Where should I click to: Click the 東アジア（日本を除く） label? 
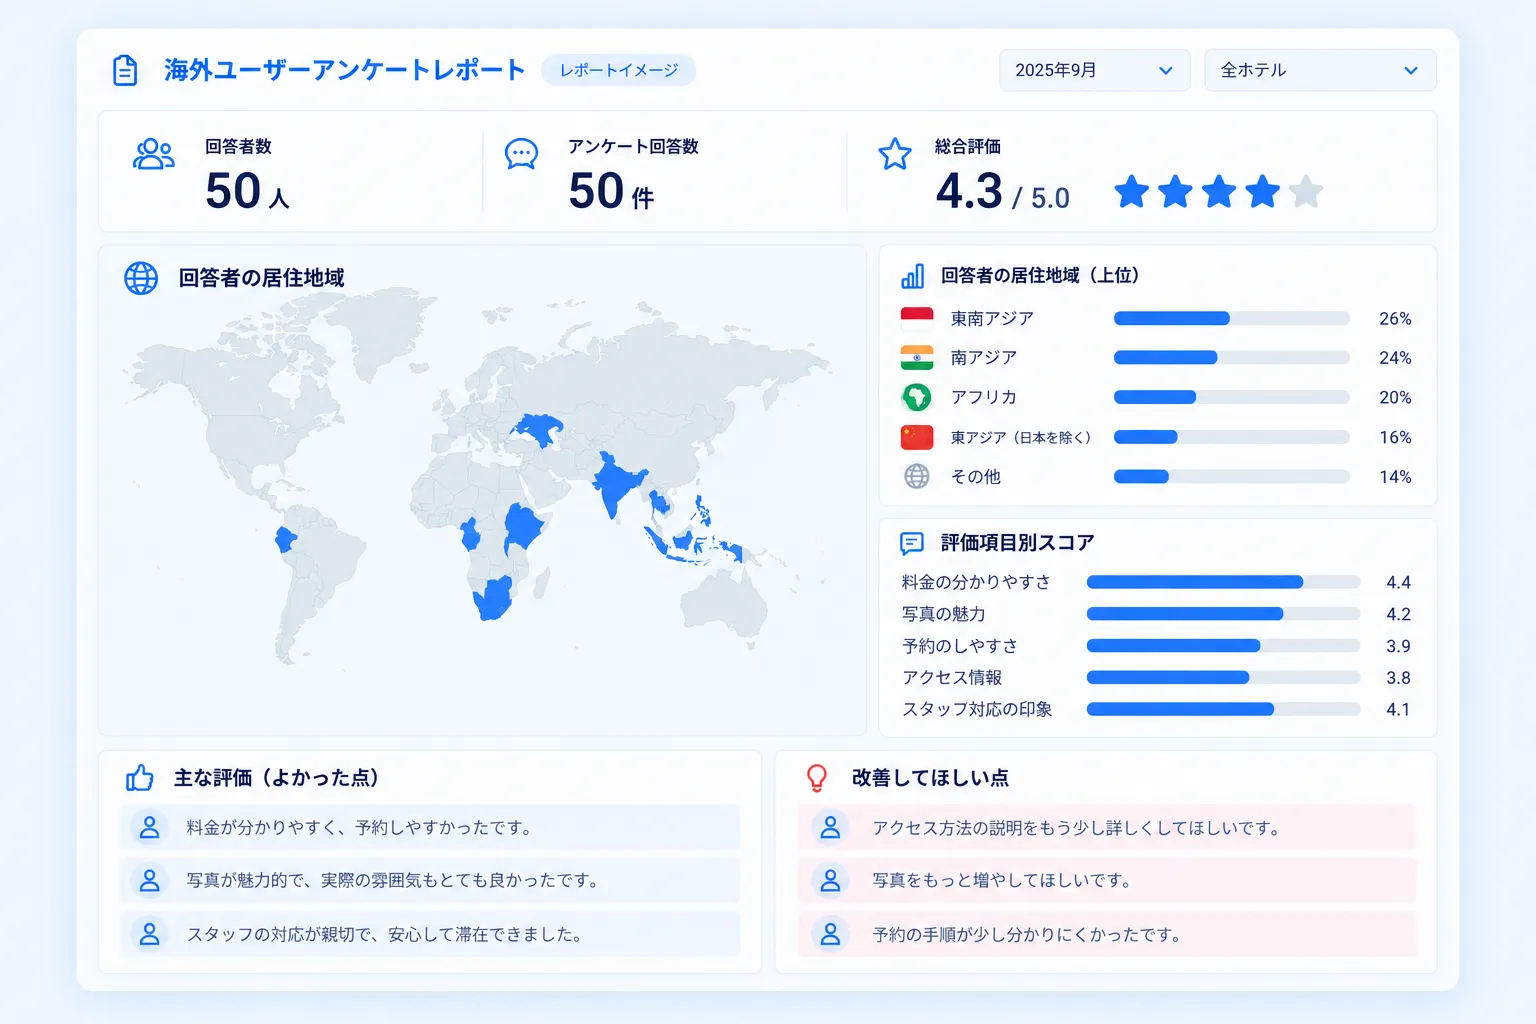(1021, 437)
